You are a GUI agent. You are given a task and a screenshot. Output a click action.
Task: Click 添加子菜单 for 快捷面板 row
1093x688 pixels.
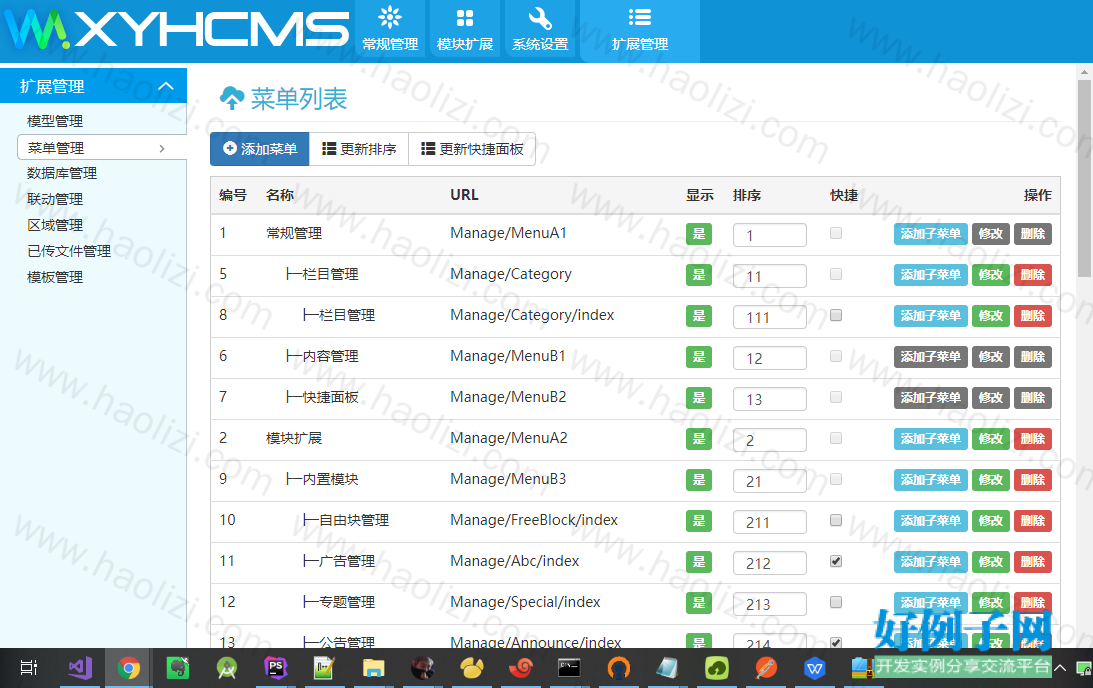coord(931,398)
